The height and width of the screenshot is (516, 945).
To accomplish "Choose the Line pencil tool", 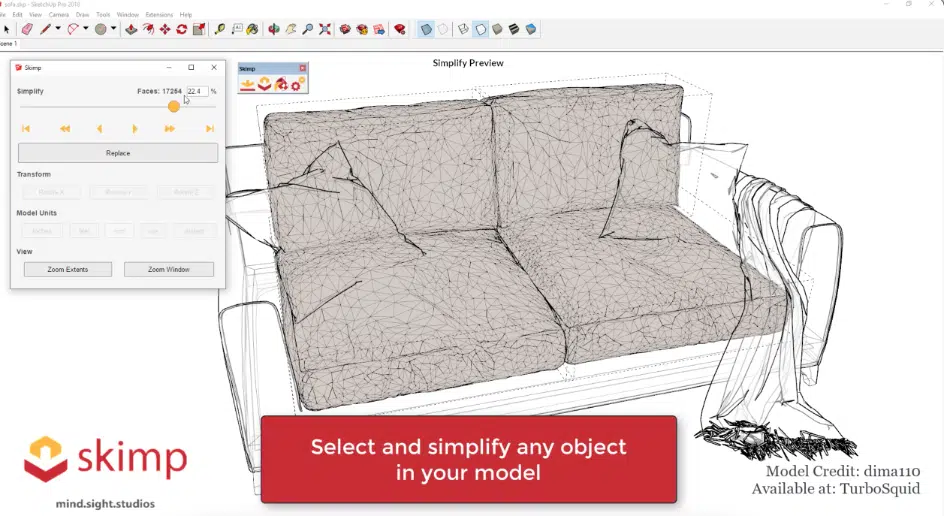I will point(45,29).
